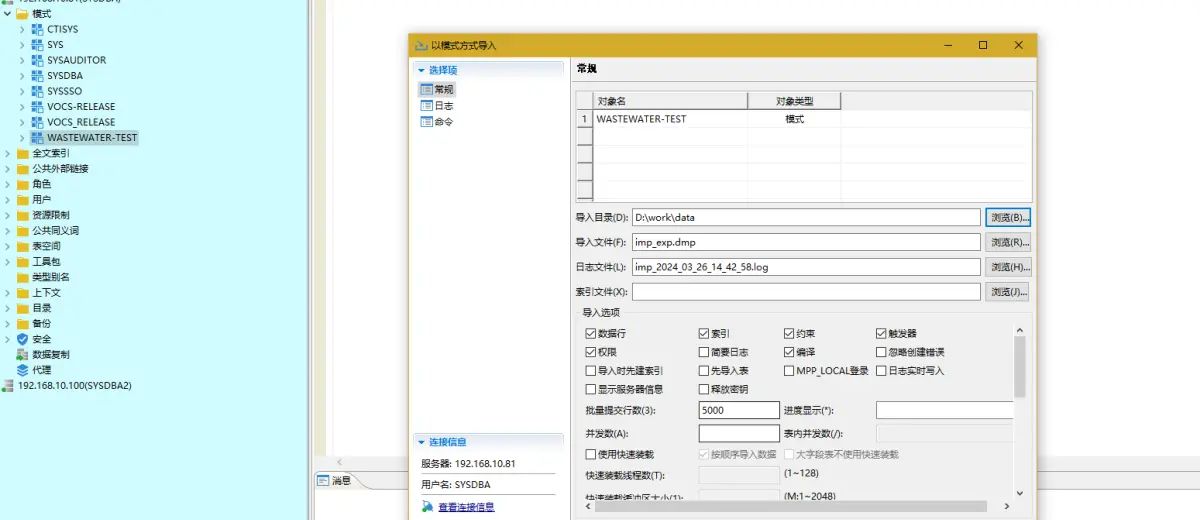Click the SYSDBA schema icon
The height and width of the screenshot is (520, 1200).
(x=38, y=76)
